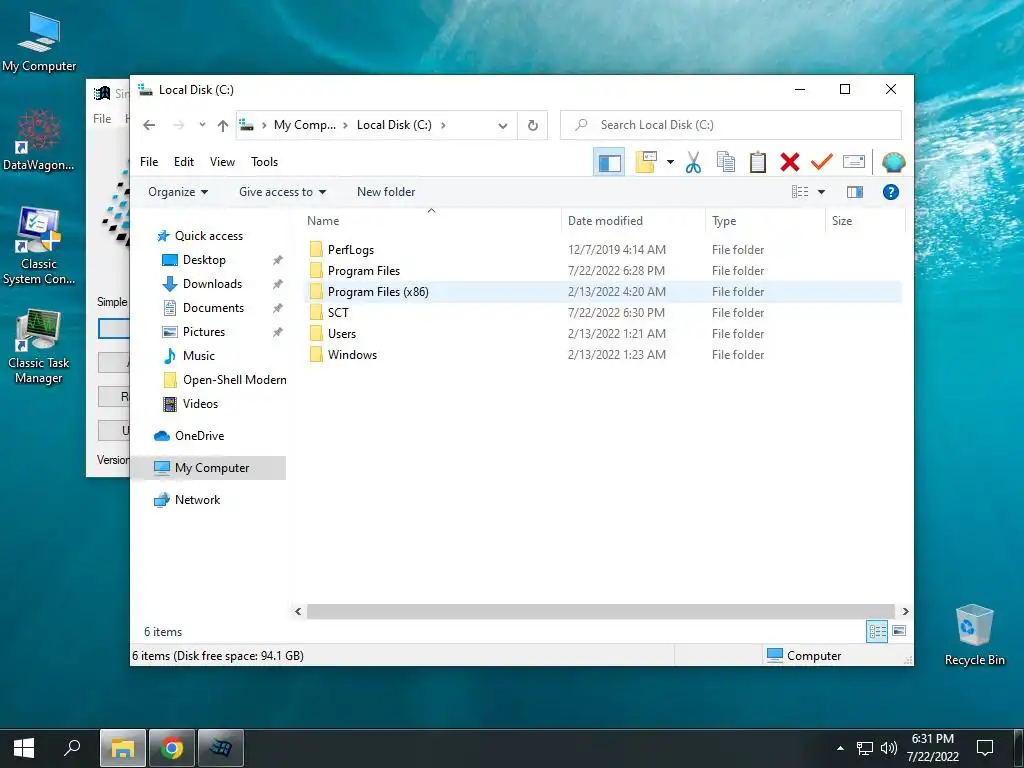This screenshot has height=768, width=1024.
Task: Click Classic Task Manager desktop icon
Action: point(39,347)
